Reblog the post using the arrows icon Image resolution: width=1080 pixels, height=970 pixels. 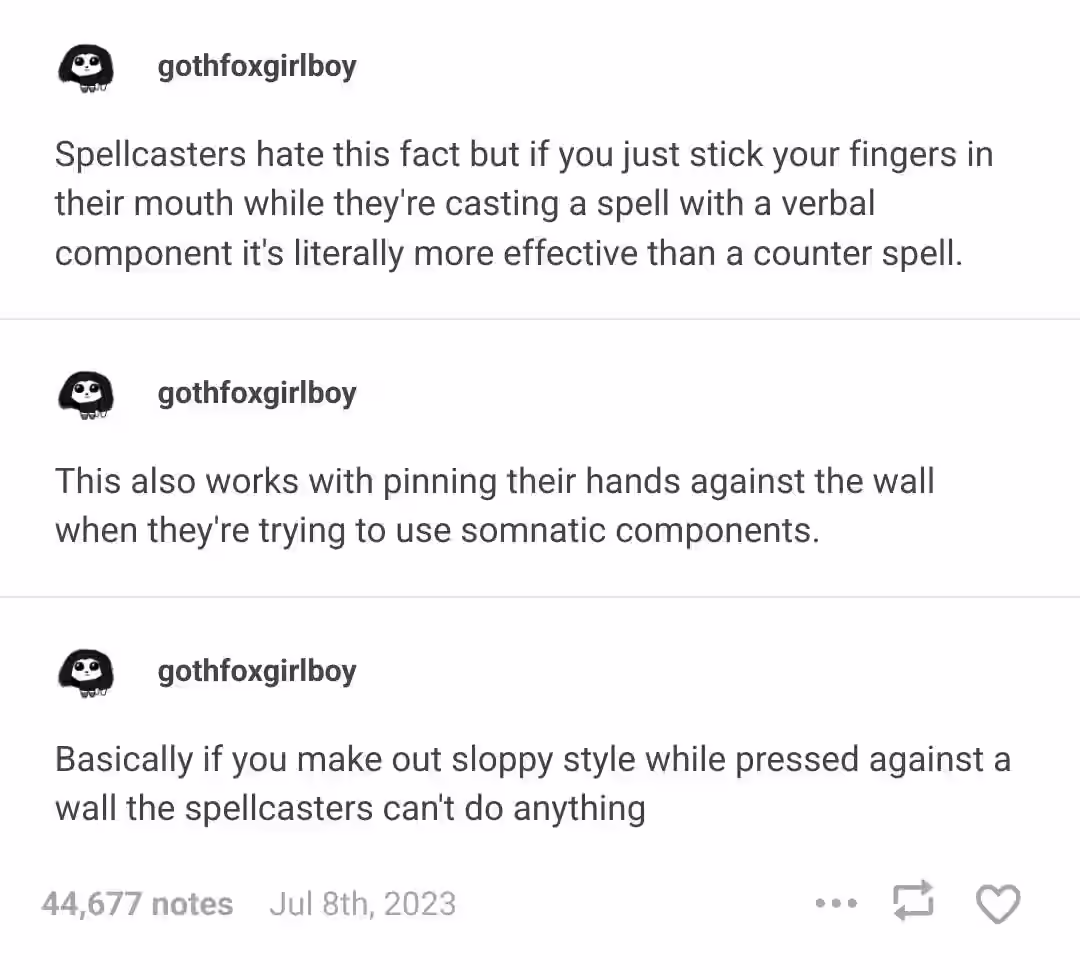(x=913, y=901)
